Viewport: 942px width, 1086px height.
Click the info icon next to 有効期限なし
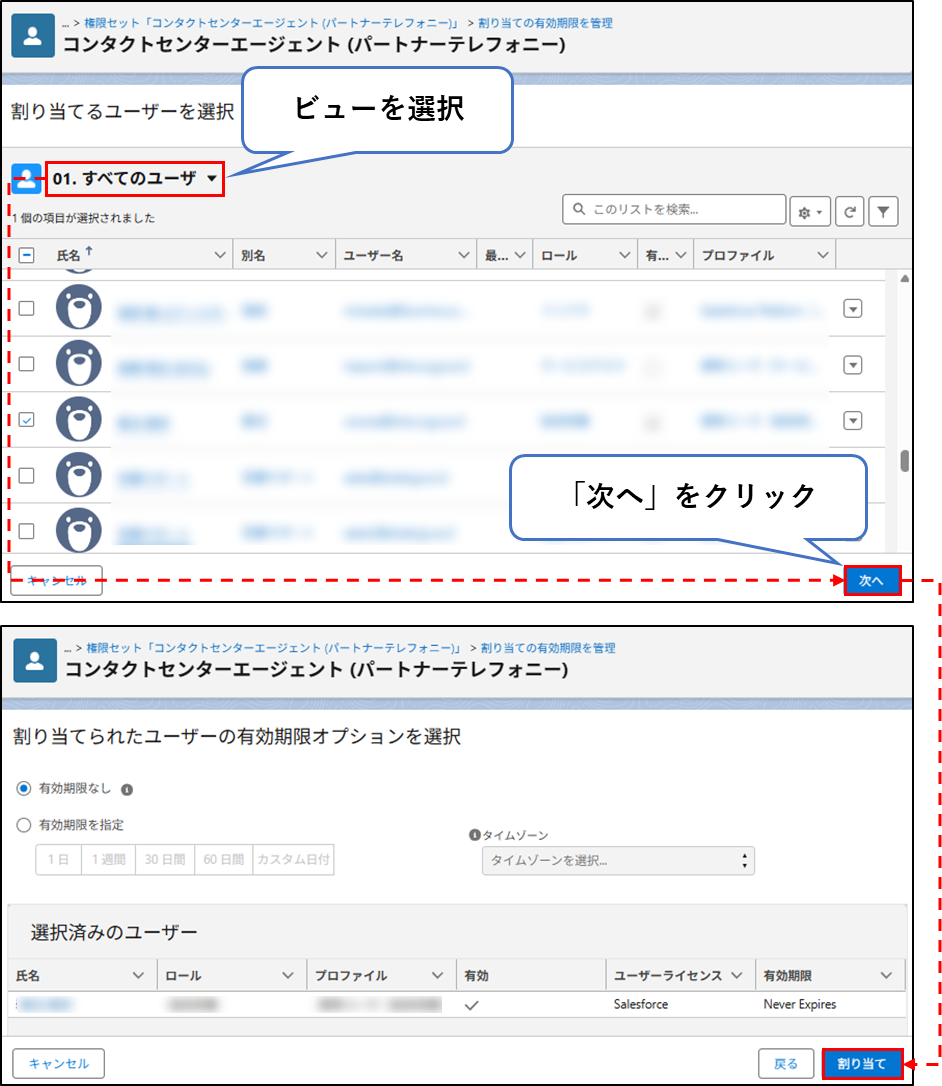[x=127, y=789]
